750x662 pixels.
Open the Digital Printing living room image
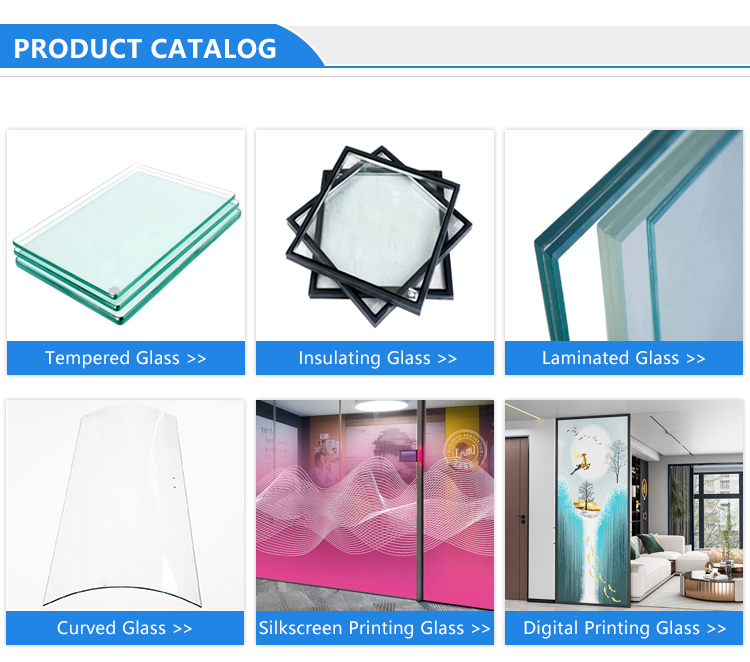coord(624,506)
